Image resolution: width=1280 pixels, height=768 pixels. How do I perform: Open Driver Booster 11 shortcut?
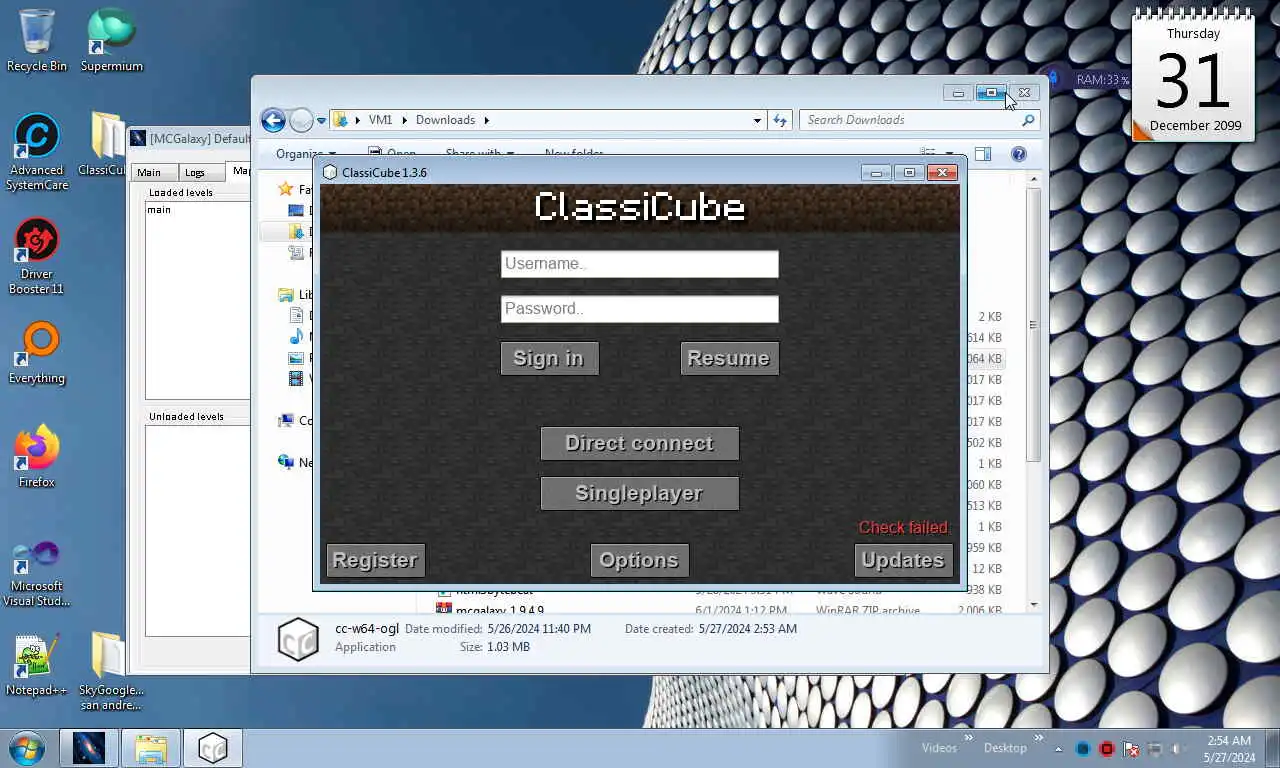tap(37, 256)
